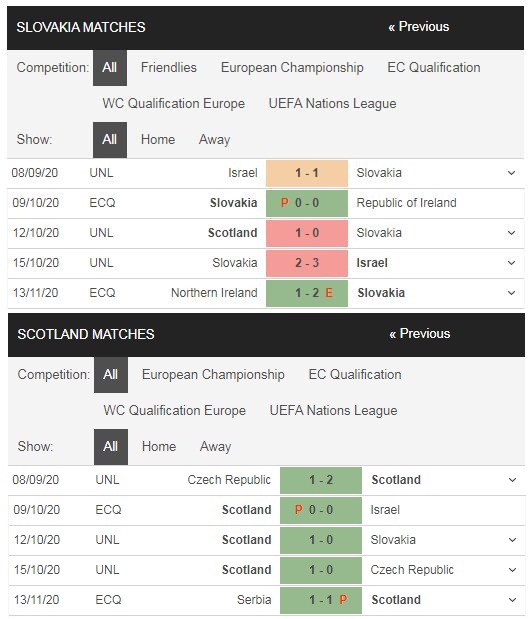The width and height of the screenshot is (532, 619).
Task: Click the red 2-3 Slovakia vs Israel score
Action: tap(307, 263)
